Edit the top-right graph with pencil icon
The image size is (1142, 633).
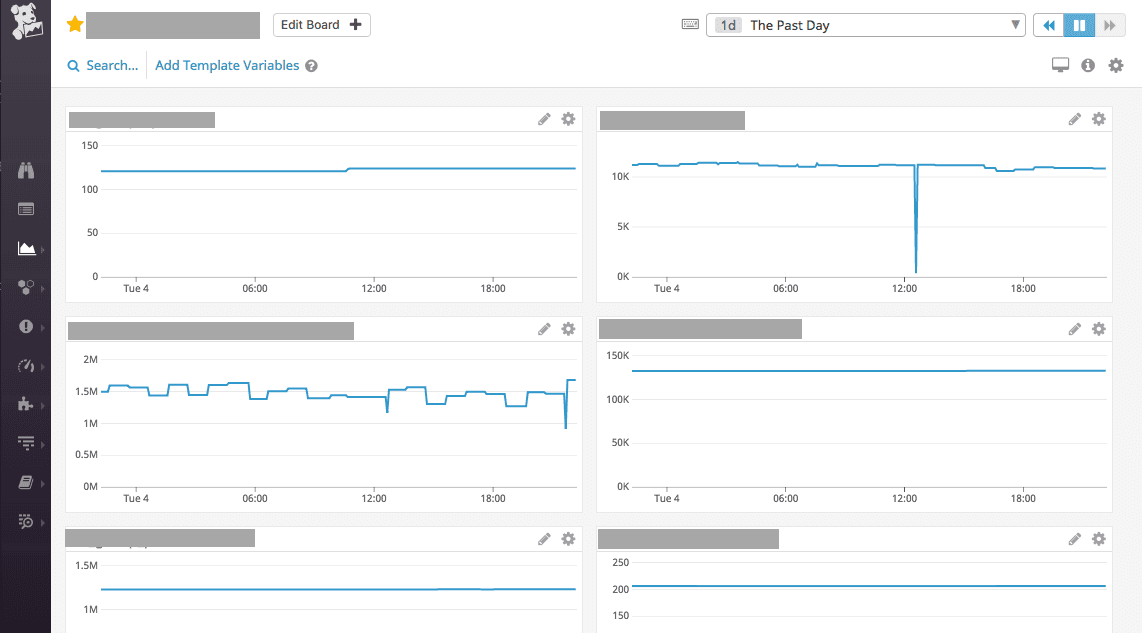(x=1075, y=119)
